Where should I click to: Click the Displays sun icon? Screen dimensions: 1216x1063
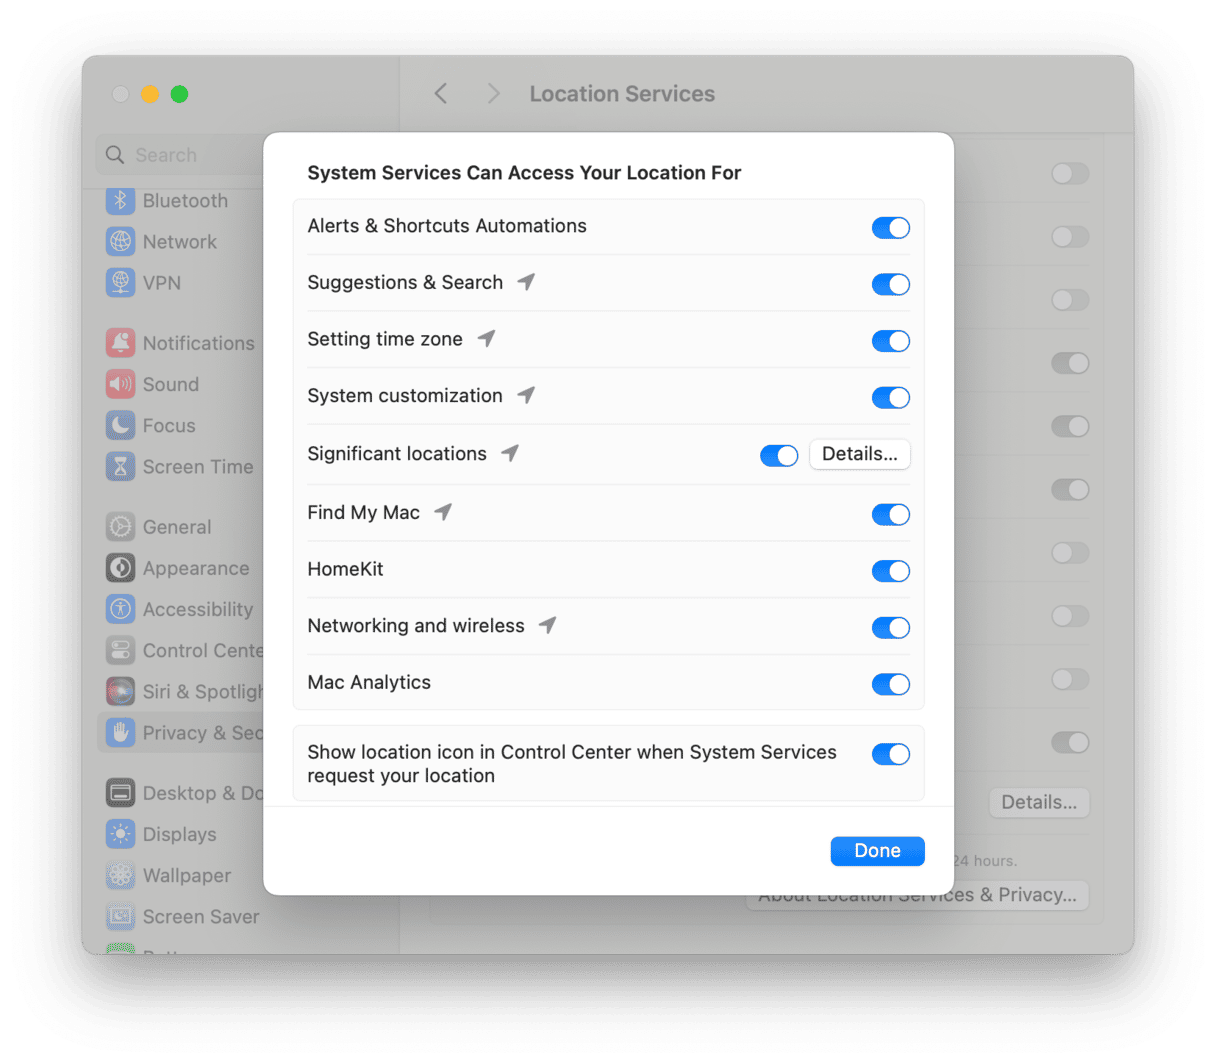pos(121,834)
